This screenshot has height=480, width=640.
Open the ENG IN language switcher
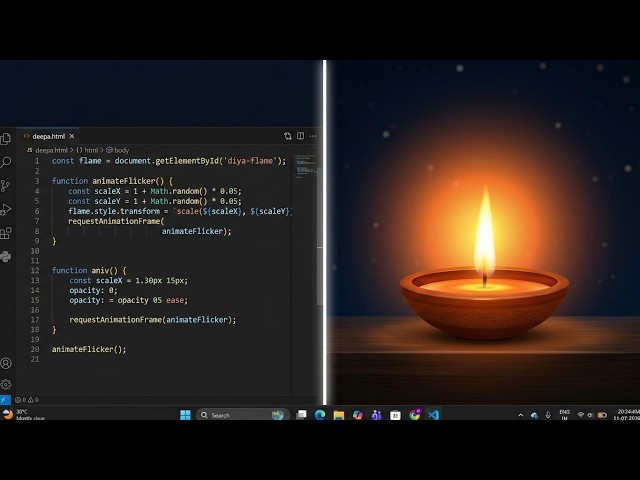564,415
